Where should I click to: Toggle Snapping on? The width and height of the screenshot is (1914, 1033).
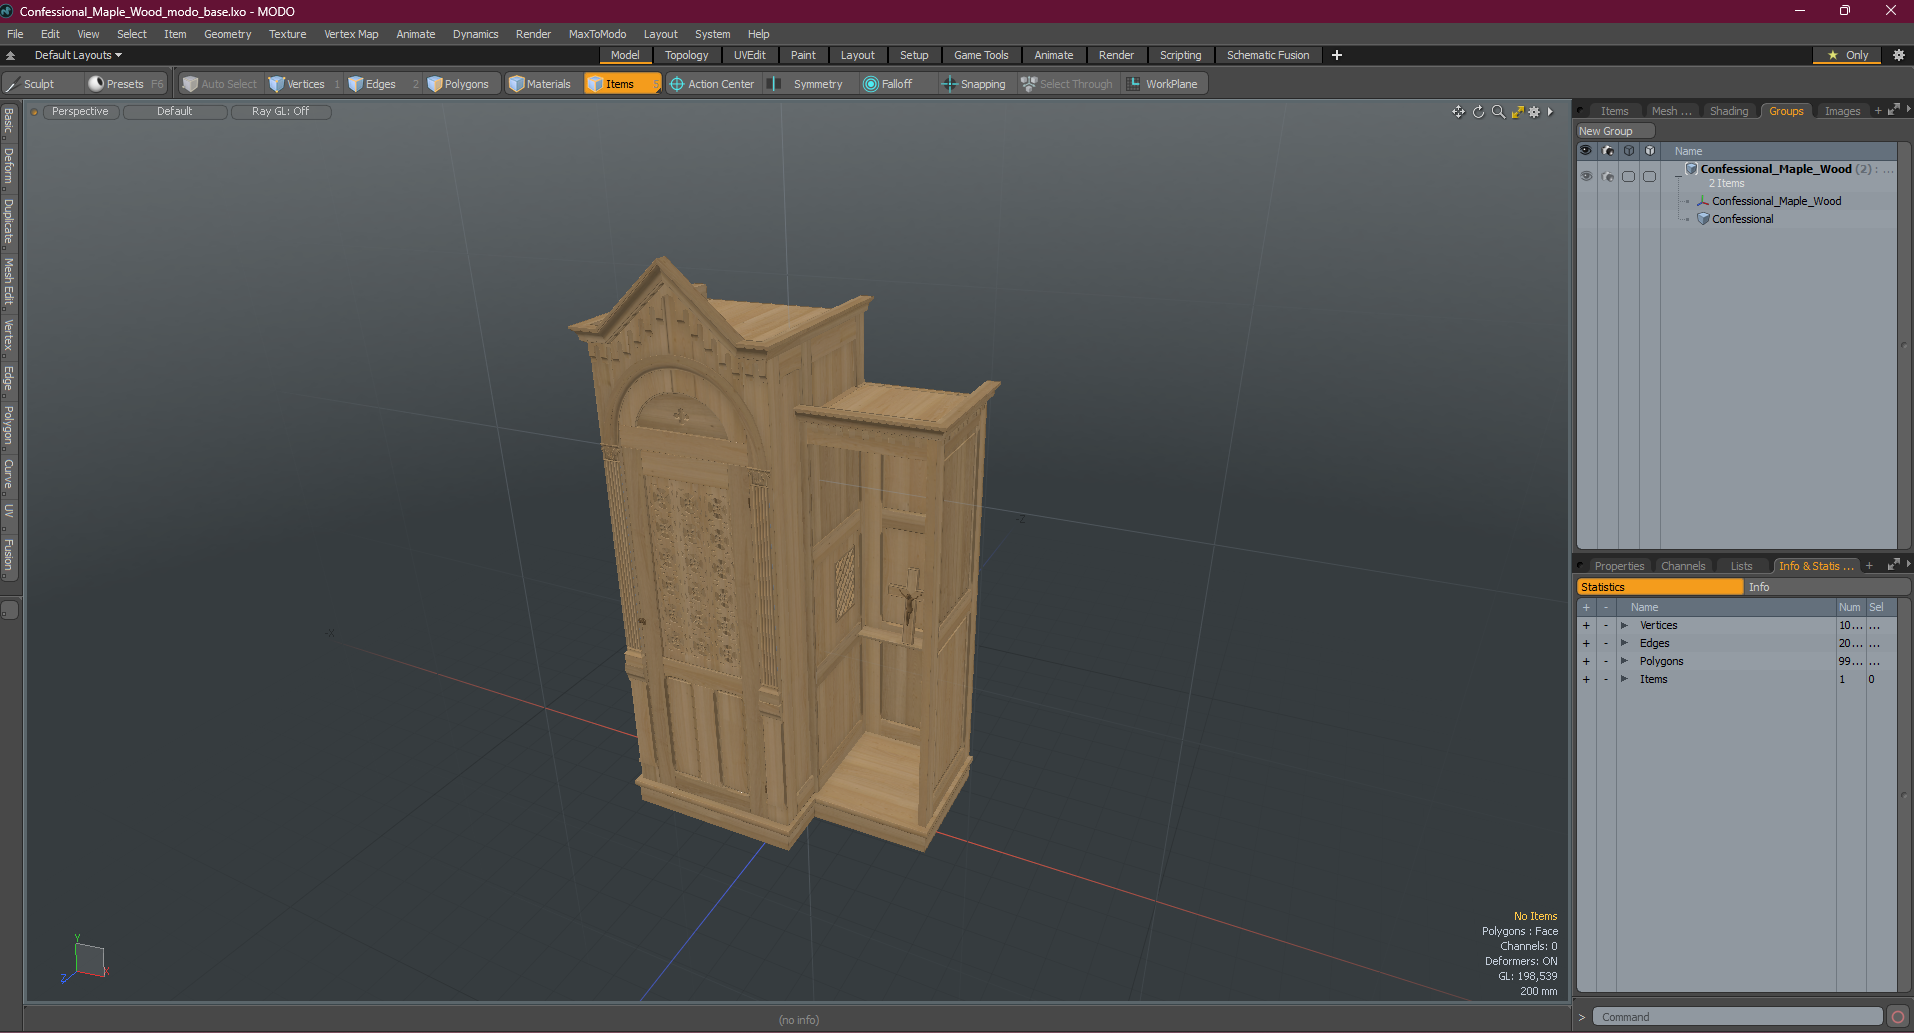click(x=975, y=84)
